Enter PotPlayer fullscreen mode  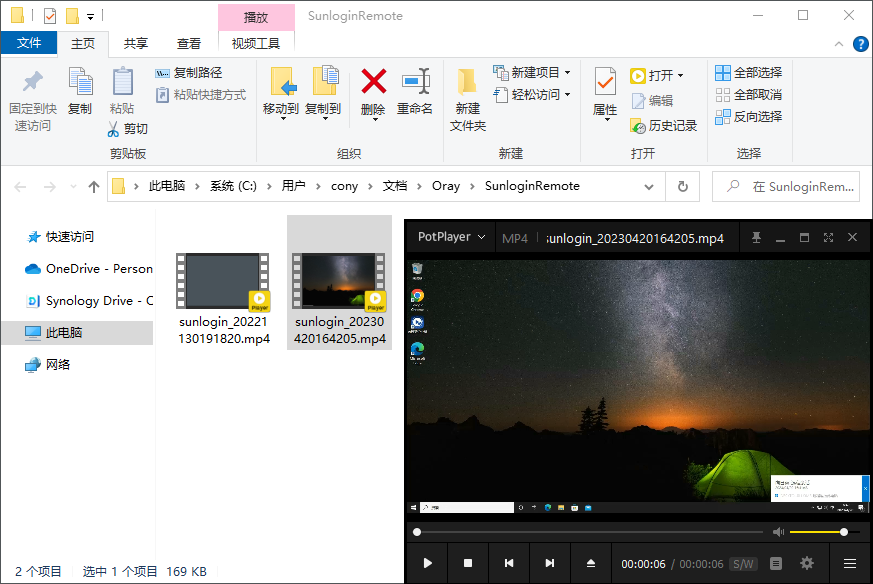click(x=828, y=238)
